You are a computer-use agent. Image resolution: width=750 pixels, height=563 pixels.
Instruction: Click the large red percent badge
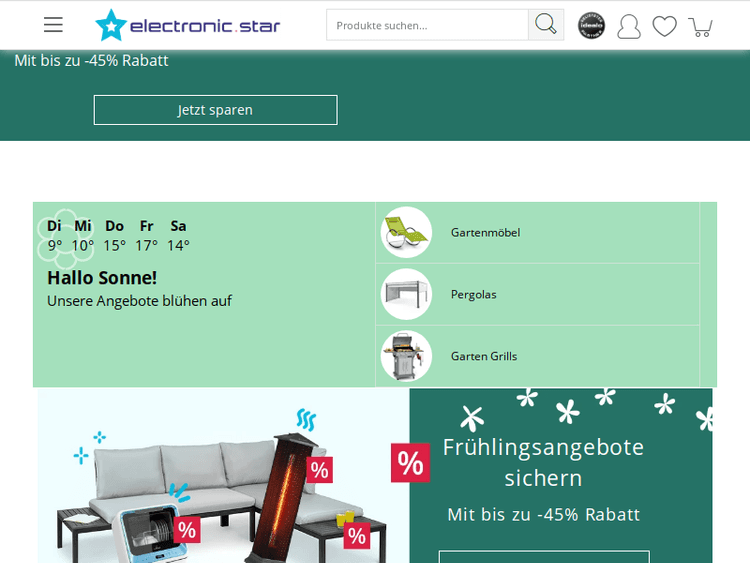[410, 463]
